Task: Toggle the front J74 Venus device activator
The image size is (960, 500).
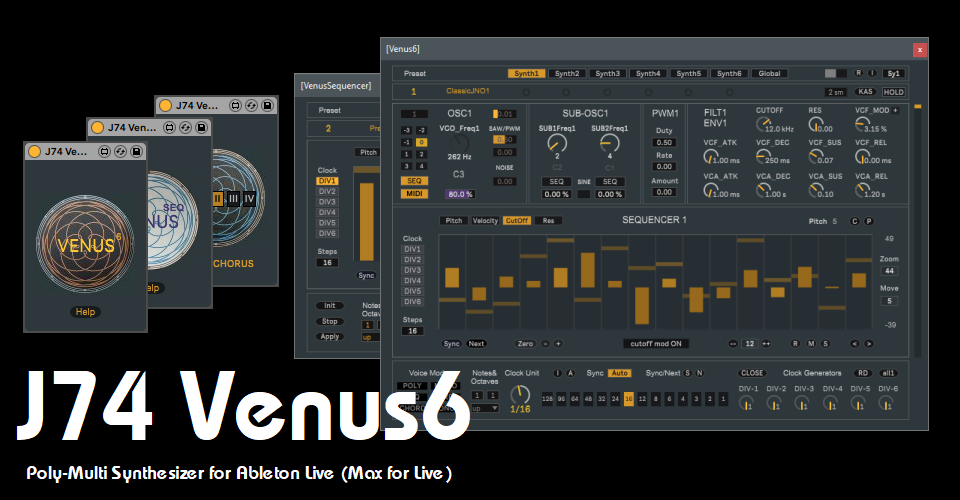Action: click(x=34, y=151)
